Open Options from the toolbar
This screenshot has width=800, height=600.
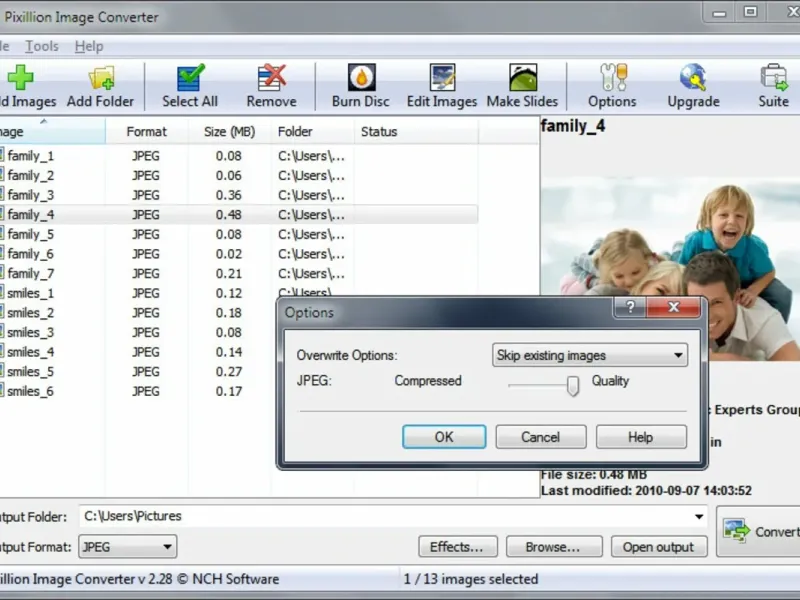(x=613, y=78)
